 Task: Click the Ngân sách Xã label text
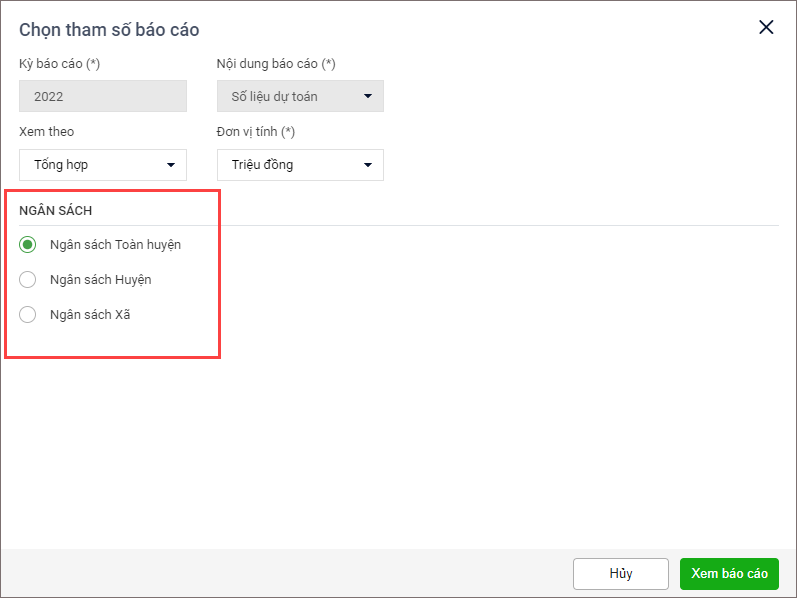pos(90,314)
